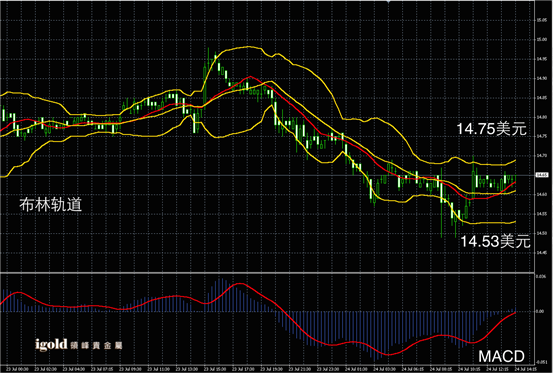Click the 14.80 price axis label

(542, 117)
